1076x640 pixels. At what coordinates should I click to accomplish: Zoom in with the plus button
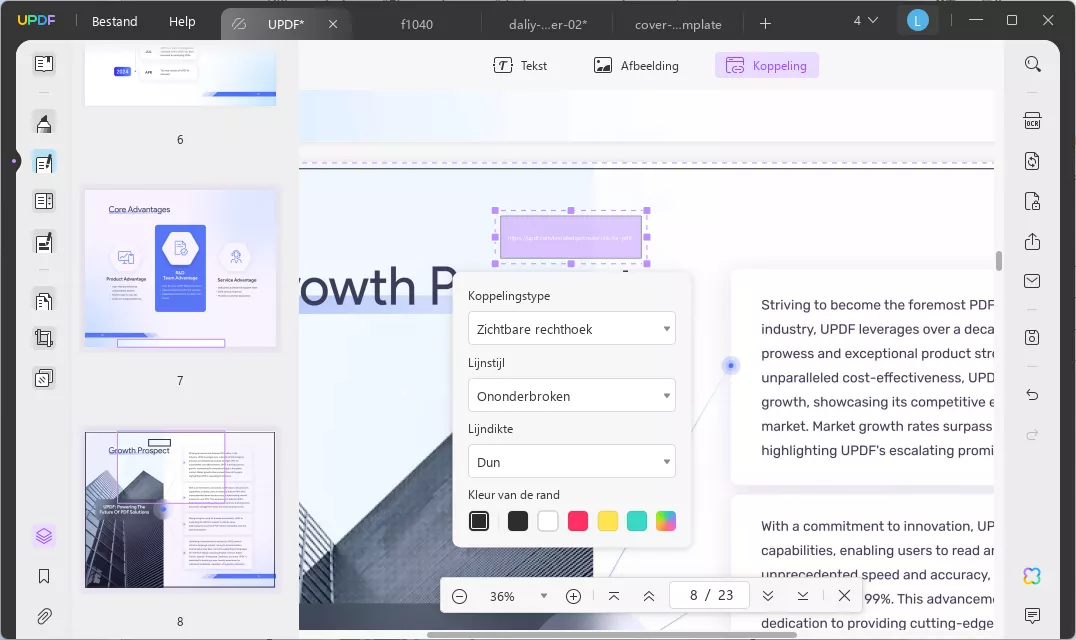pyautogui.click(x=574, y=596)
